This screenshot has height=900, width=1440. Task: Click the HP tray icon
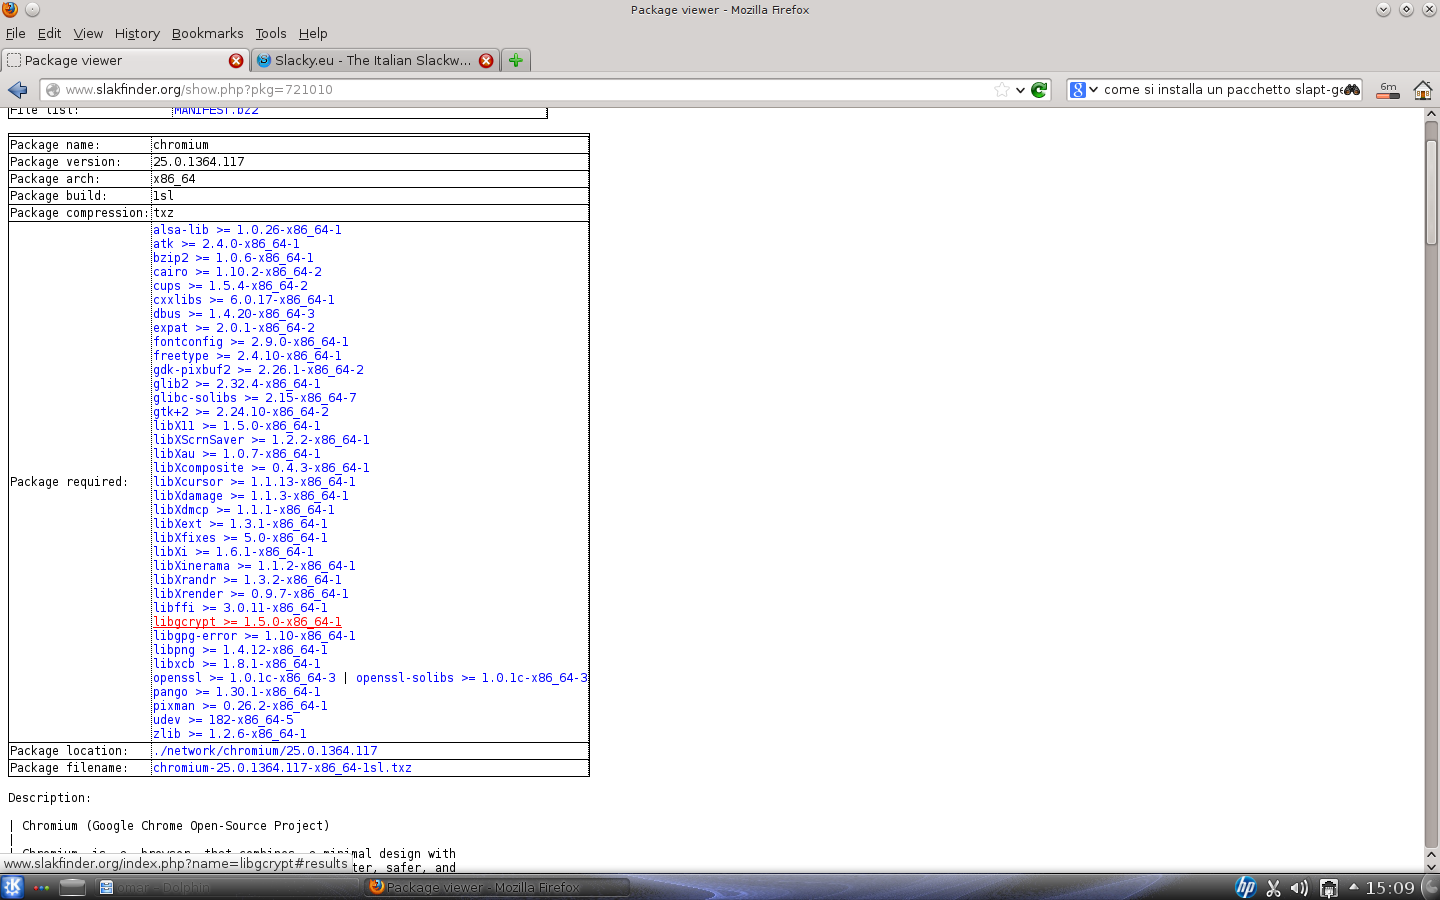pyautogui.click(x=1246, y=887)
